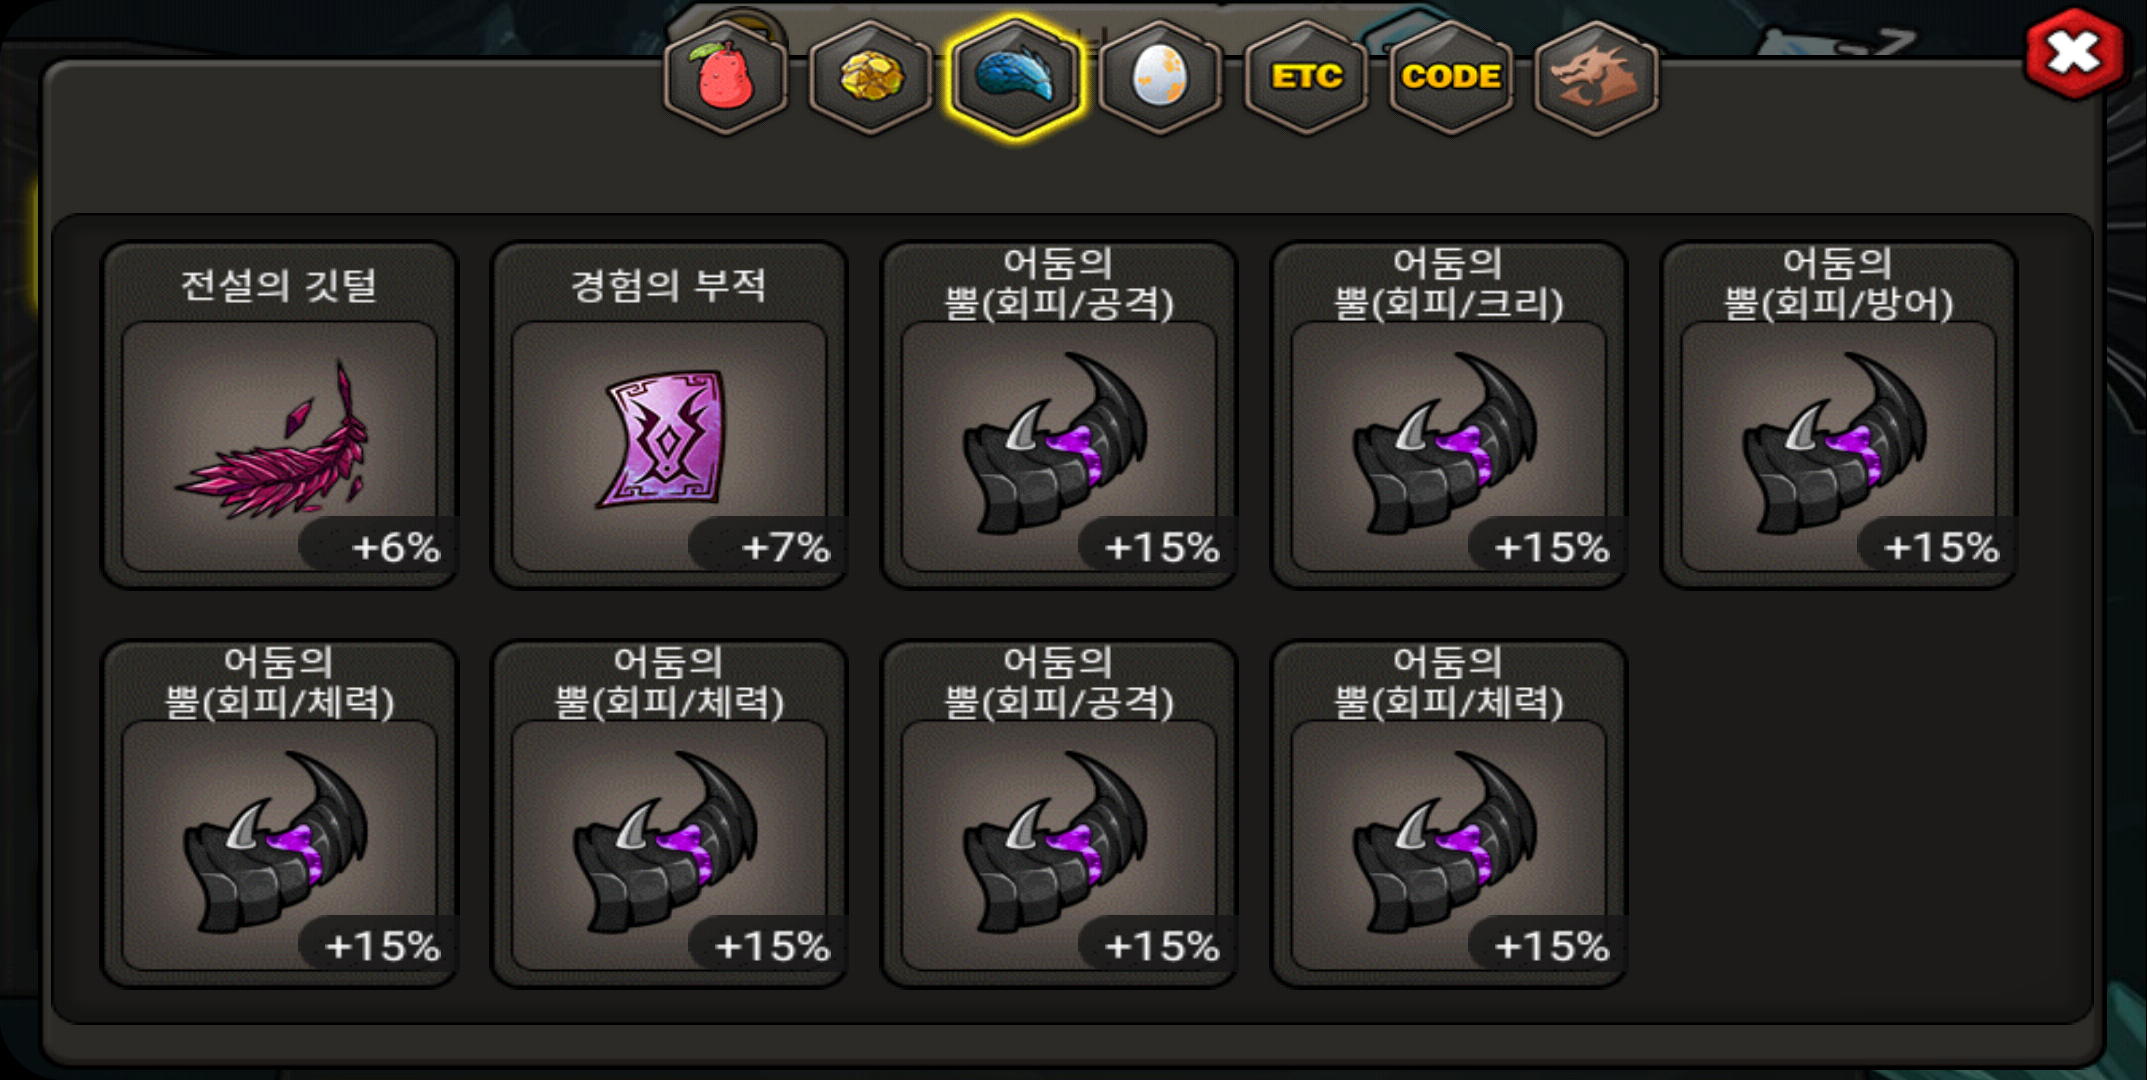
Task: Close the inventory with red X
Action: (x=2075, y=52)
